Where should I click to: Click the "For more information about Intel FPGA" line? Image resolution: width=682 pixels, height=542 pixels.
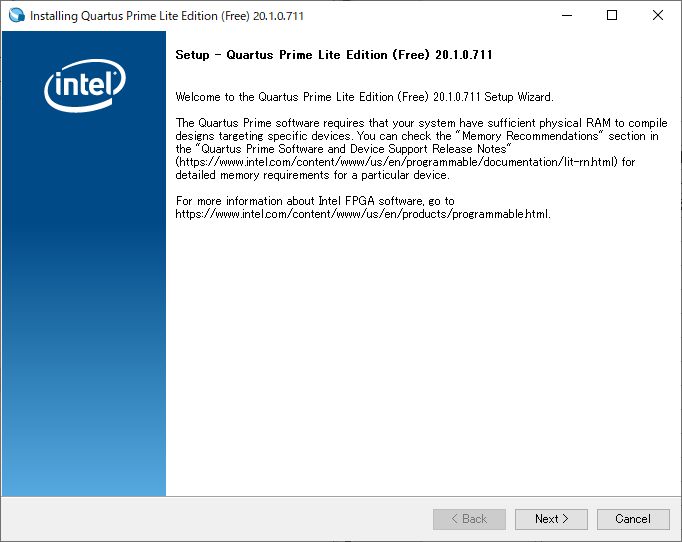point(314,201)
